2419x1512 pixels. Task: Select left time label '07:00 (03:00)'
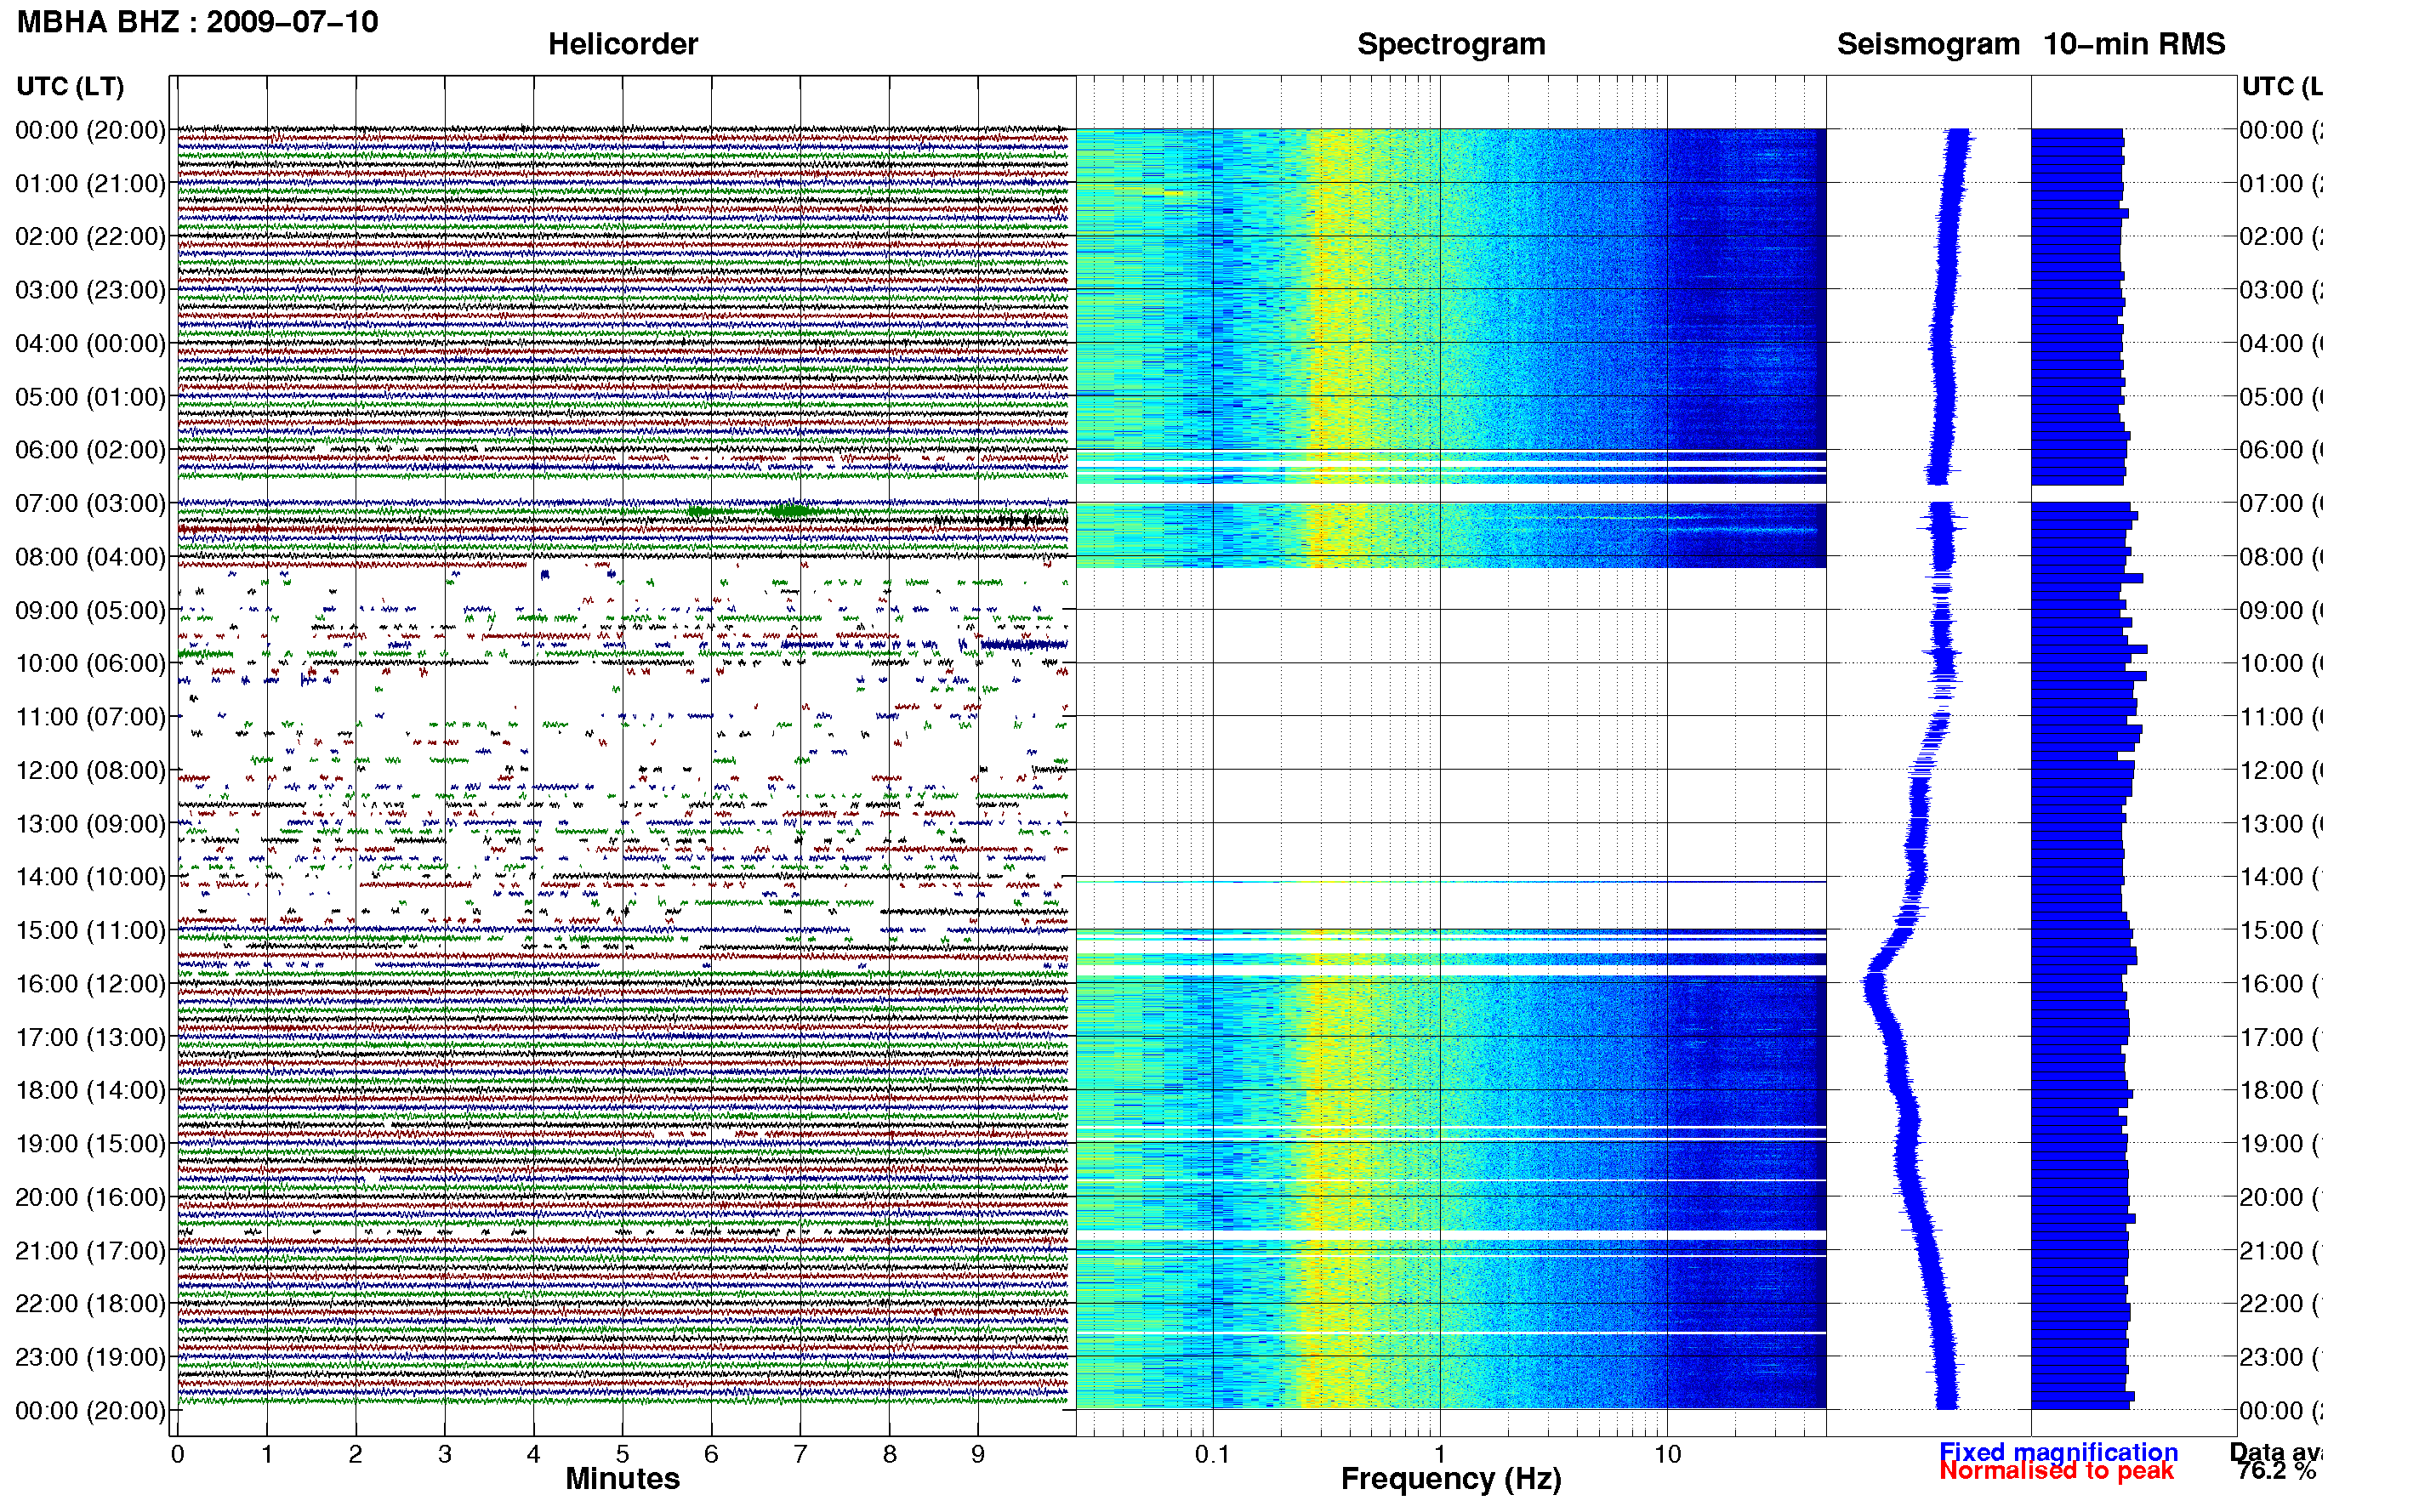(90, 504)
